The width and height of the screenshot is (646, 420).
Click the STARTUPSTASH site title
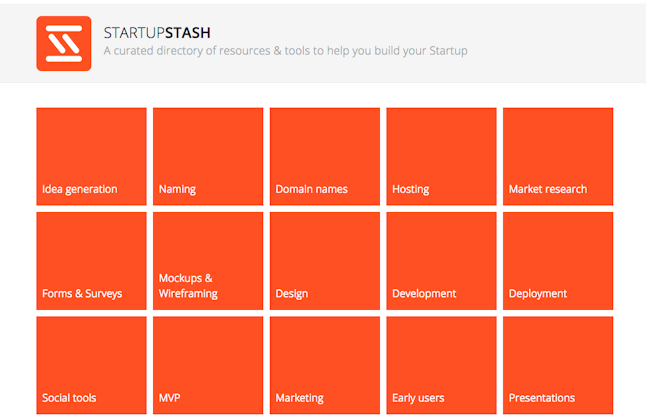pyautogui.click(x=157, y=33)
